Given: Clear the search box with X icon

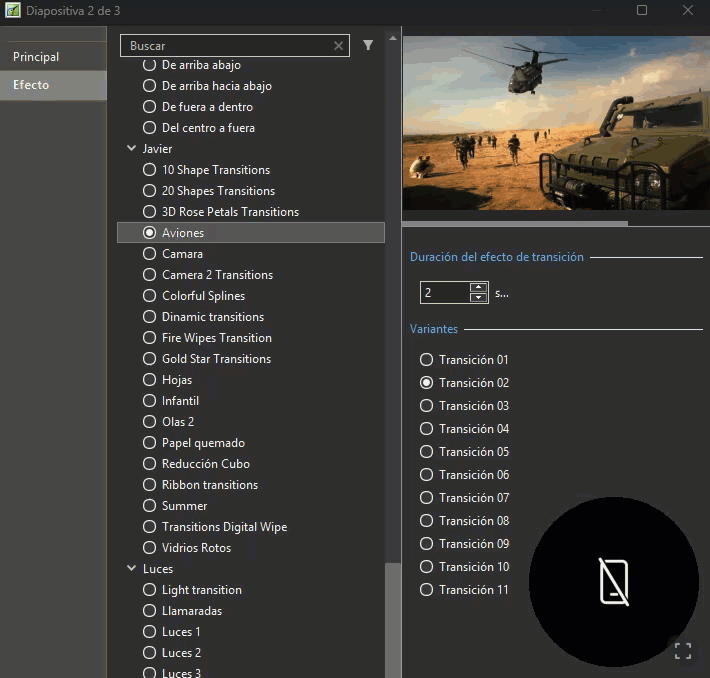Looking at the screenshot, I should click(x=338, y=46).
